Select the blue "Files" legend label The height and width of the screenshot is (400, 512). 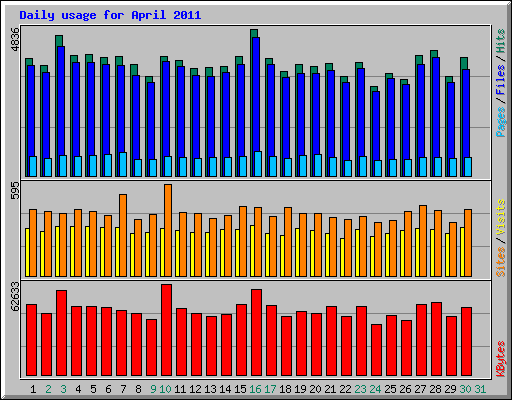(x=500, y=80)
